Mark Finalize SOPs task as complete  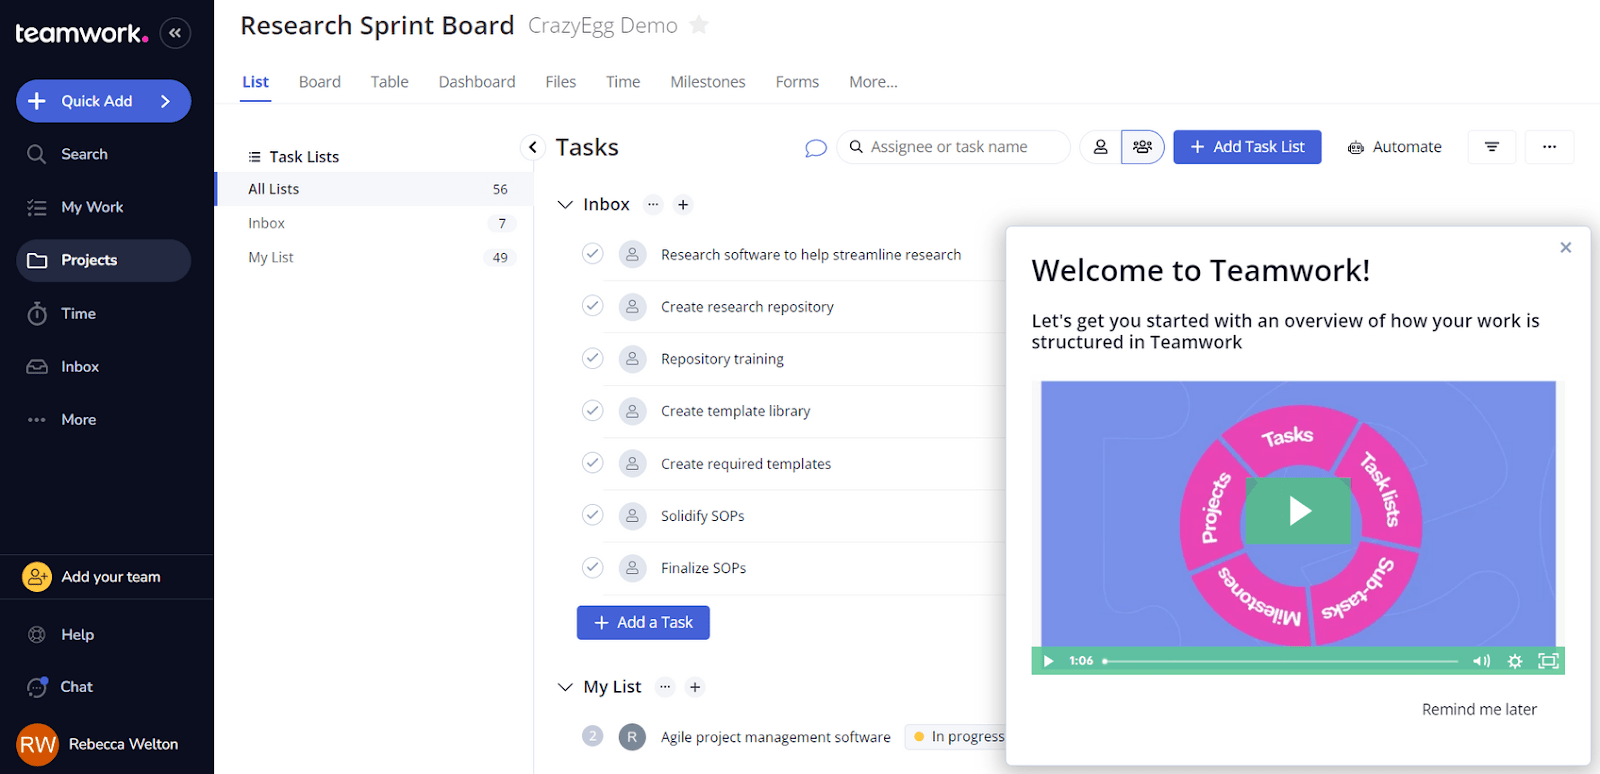(593, 567)
